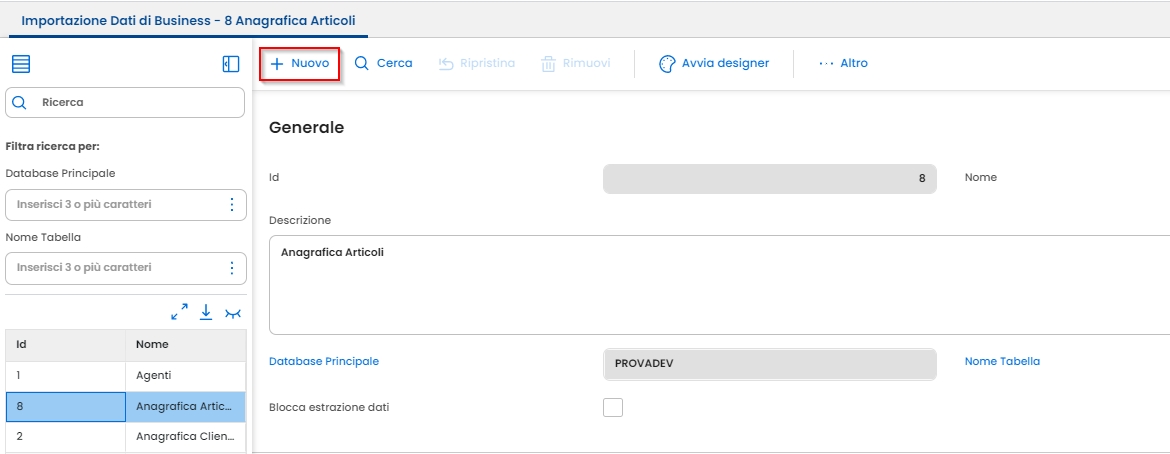
Task: Expand the results table to fullscreen
Action: point(180,312)
